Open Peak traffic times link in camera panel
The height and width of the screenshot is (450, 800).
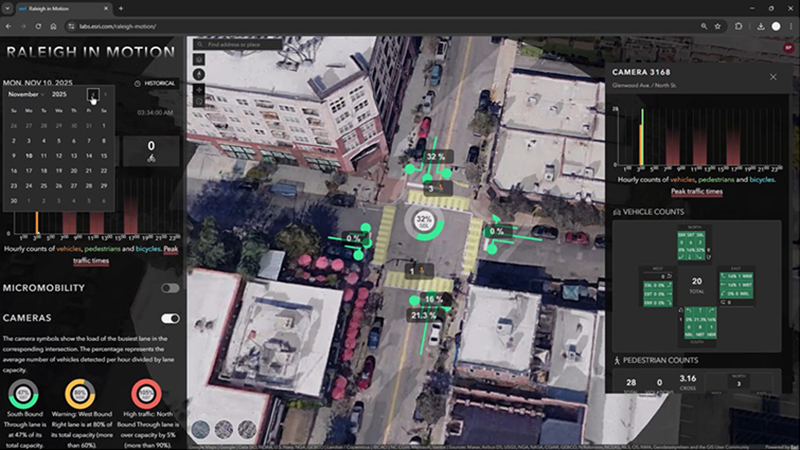point(696,191)
